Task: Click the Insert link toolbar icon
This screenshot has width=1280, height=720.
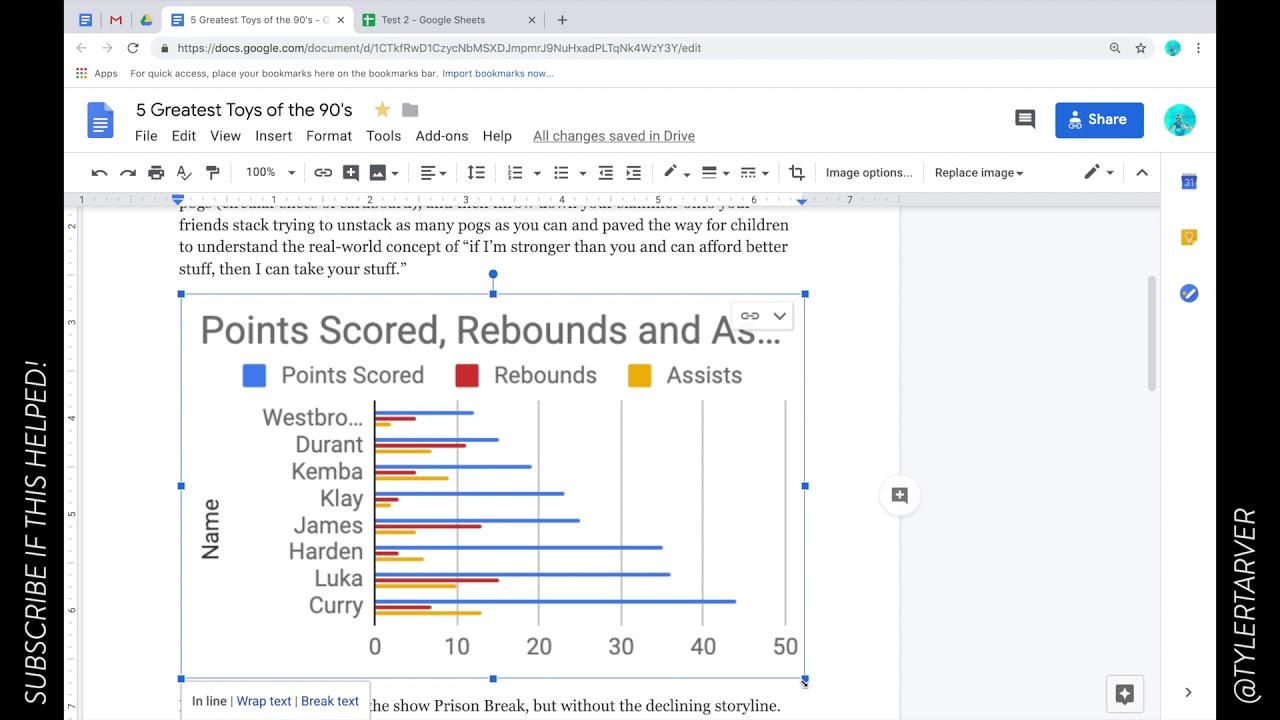Action: point(323,173)
